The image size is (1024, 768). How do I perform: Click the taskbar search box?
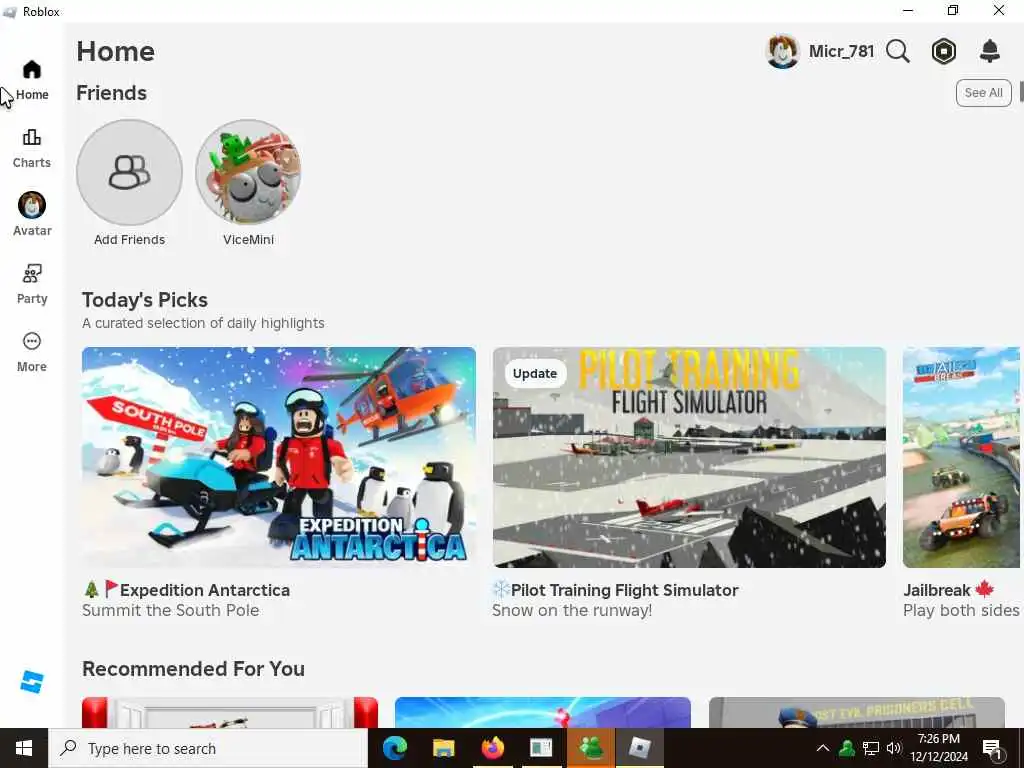208,748
